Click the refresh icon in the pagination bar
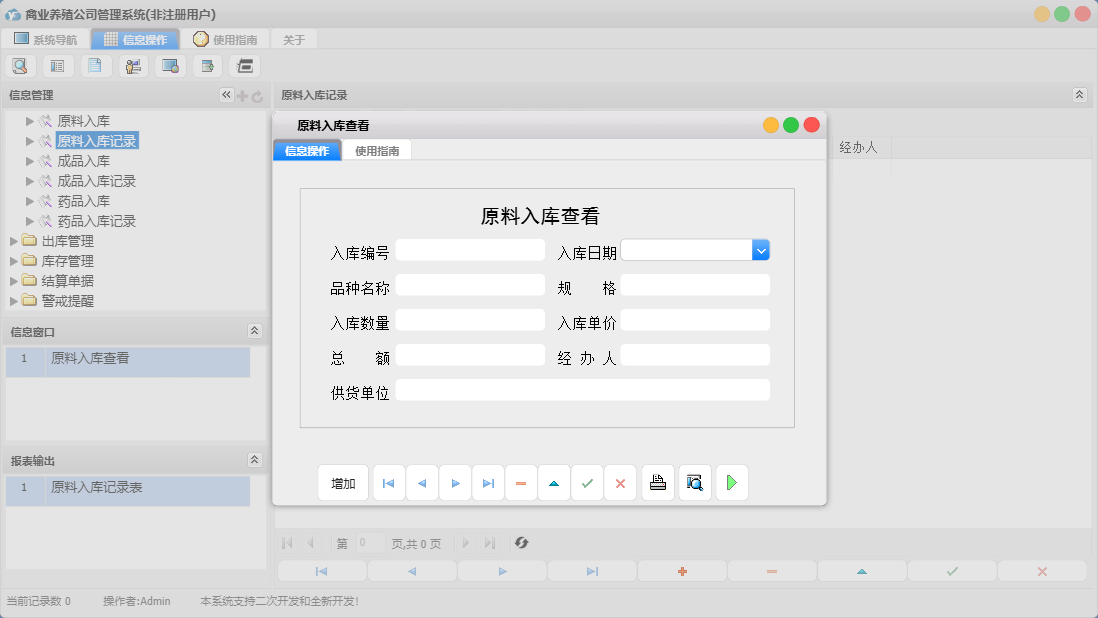Viewport: 1098px width, 618px height. tap(520, 543)
